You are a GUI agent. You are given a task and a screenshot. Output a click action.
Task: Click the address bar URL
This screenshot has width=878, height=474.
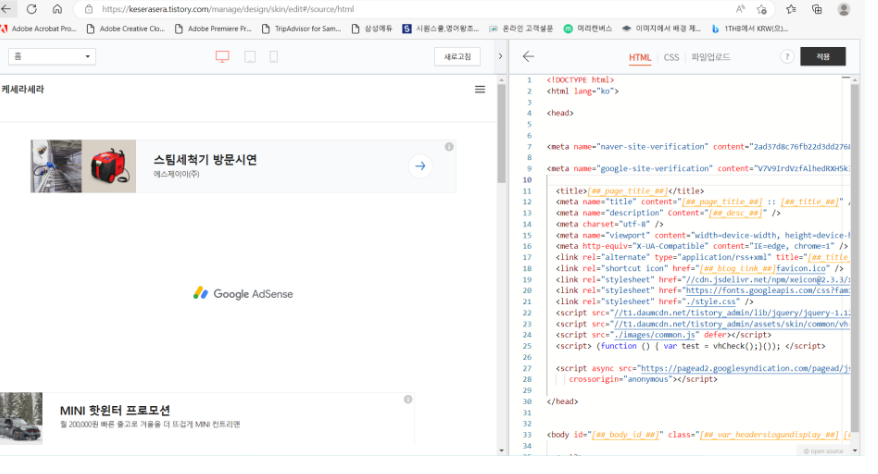(x=228, y=9)
